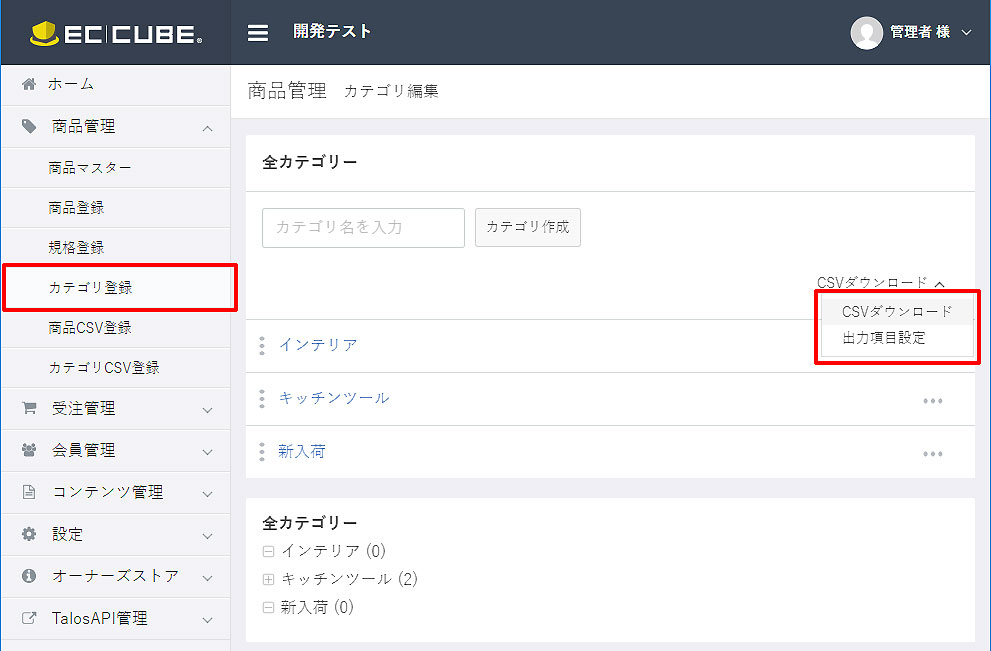
Task: Toggle the 新入荷 tree node box
Action: click(x=268, y=607)
